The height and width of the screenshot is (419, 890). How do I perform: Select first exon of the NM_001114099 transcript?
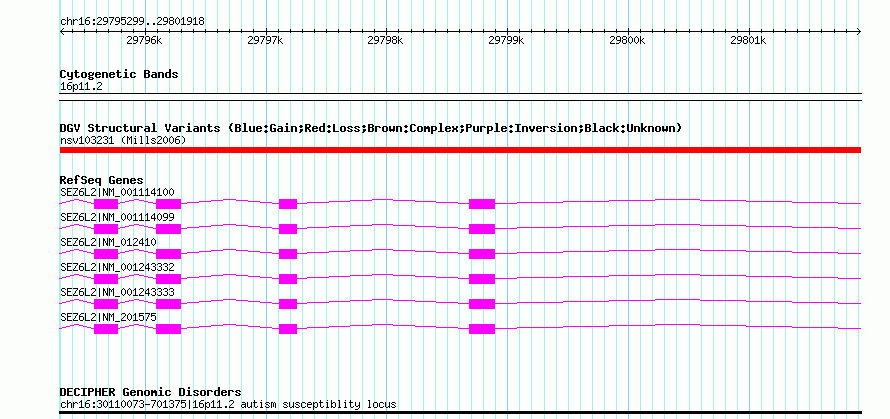(x=106, y=229)
